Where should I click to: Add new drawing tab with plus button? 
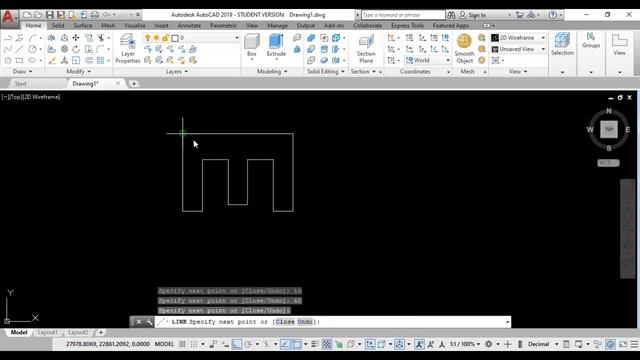pyautogui.click(x=133, y=84)
